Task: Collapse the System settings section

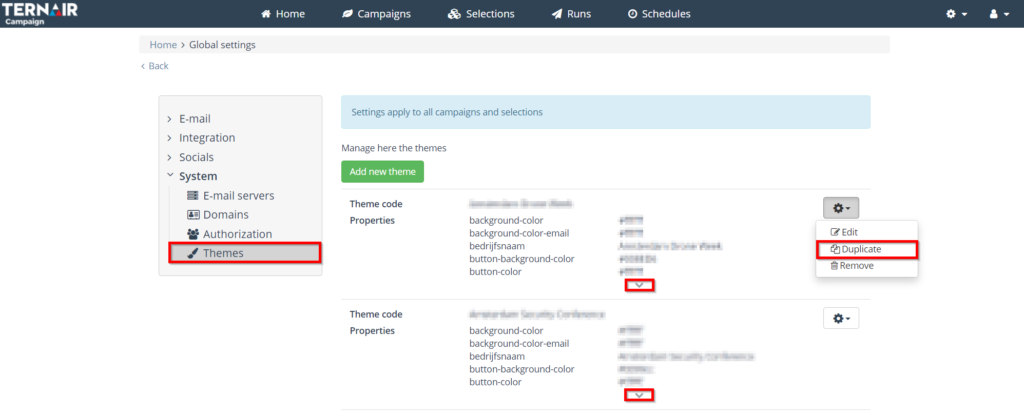Action: click(197, 176)
